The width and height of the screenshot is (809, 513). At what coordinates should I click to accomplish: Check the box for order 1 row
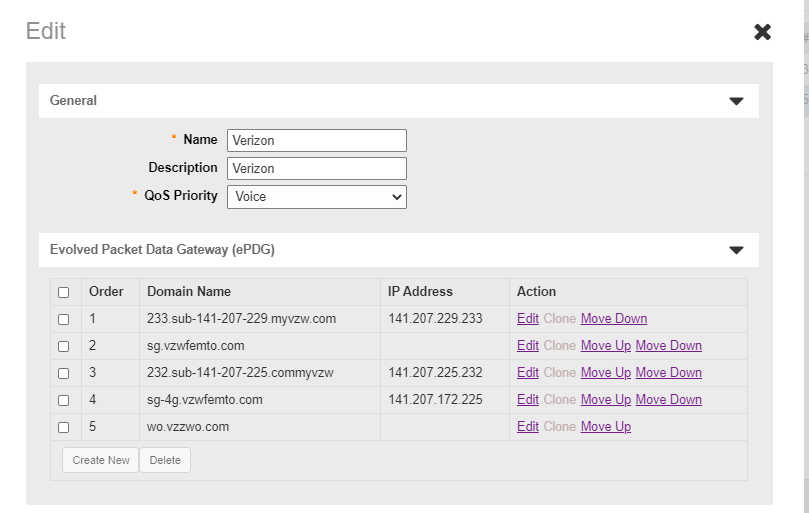pyautogui.click(x=64, y=319)
